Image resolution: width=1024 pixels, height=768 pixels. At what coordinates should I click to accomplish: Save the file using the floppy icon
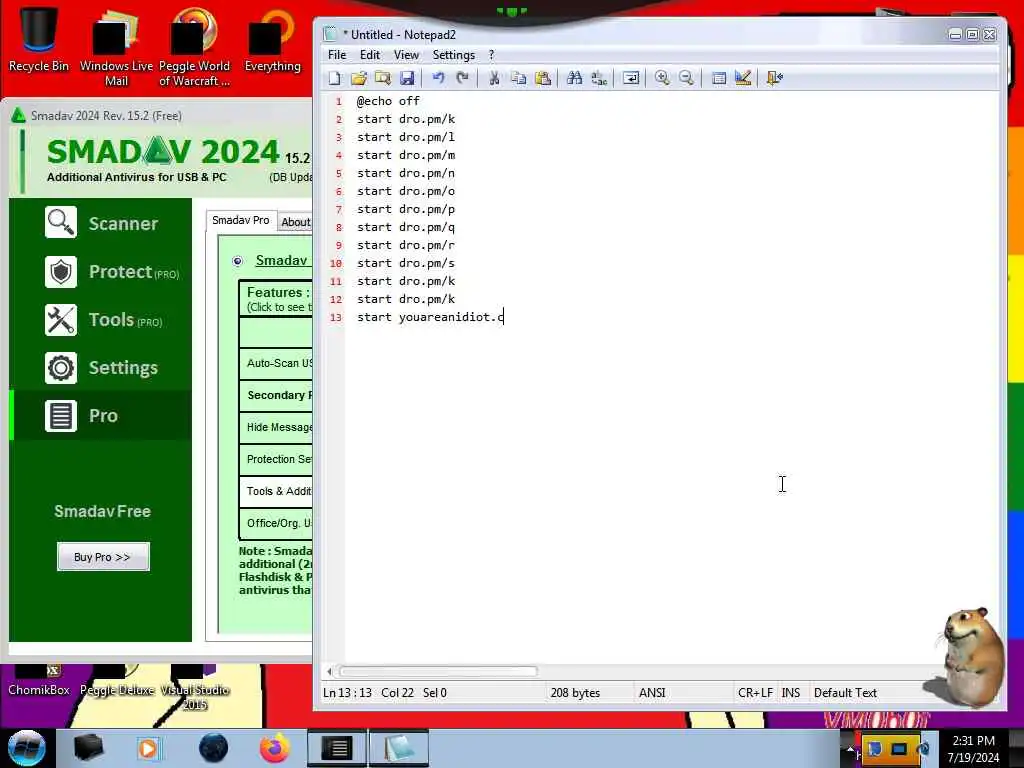pos(407,78)
